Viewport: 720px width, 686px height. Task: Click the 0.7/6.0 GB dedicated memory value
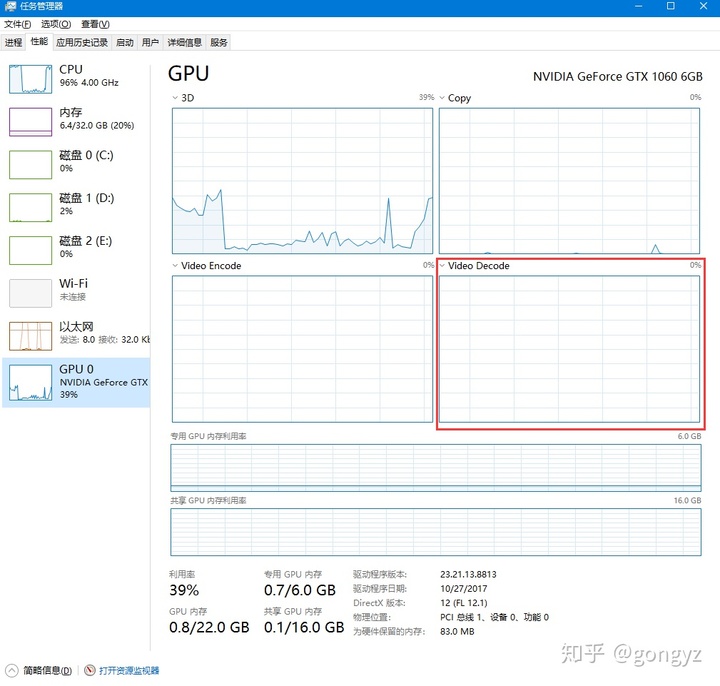[x=300, y=590]
